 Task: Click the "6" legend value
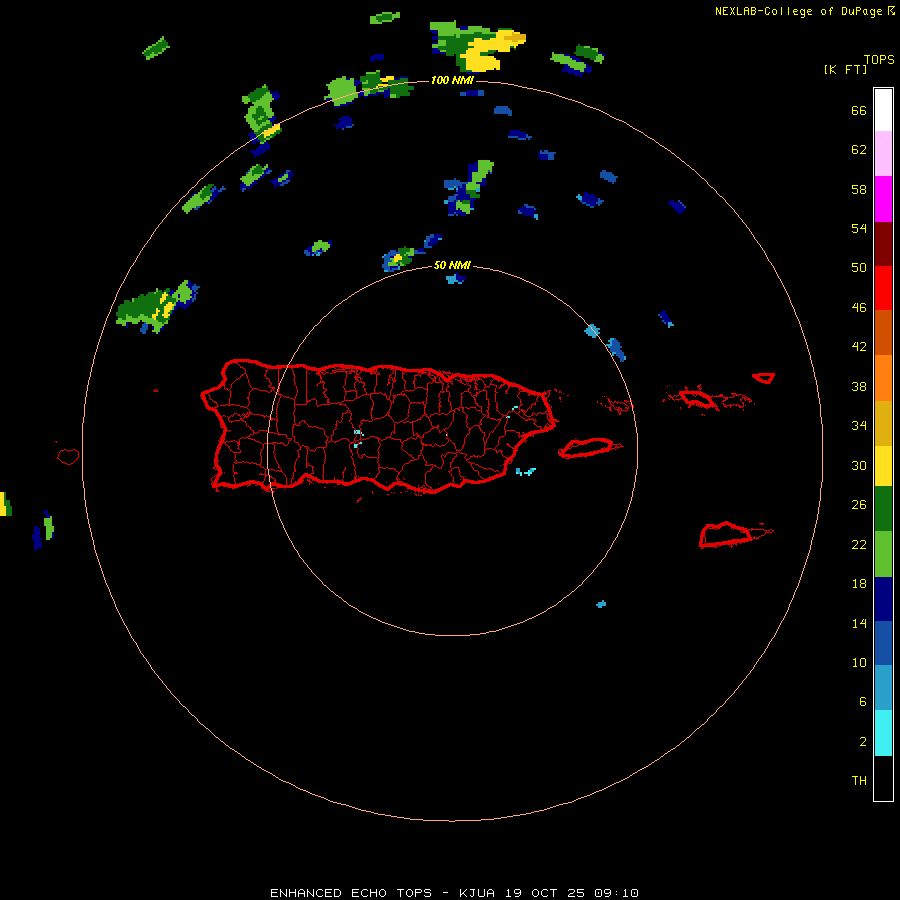863,701
